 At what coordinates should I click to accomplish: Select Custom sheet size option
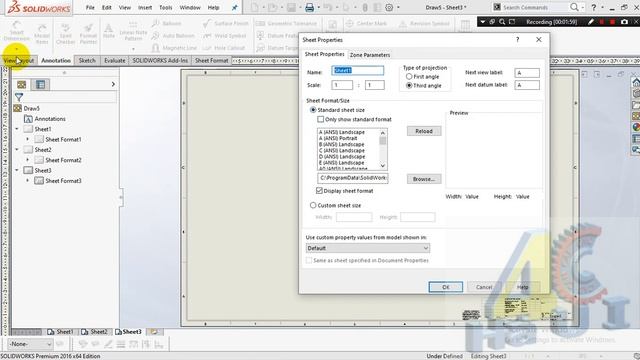[x=313, y=205]
